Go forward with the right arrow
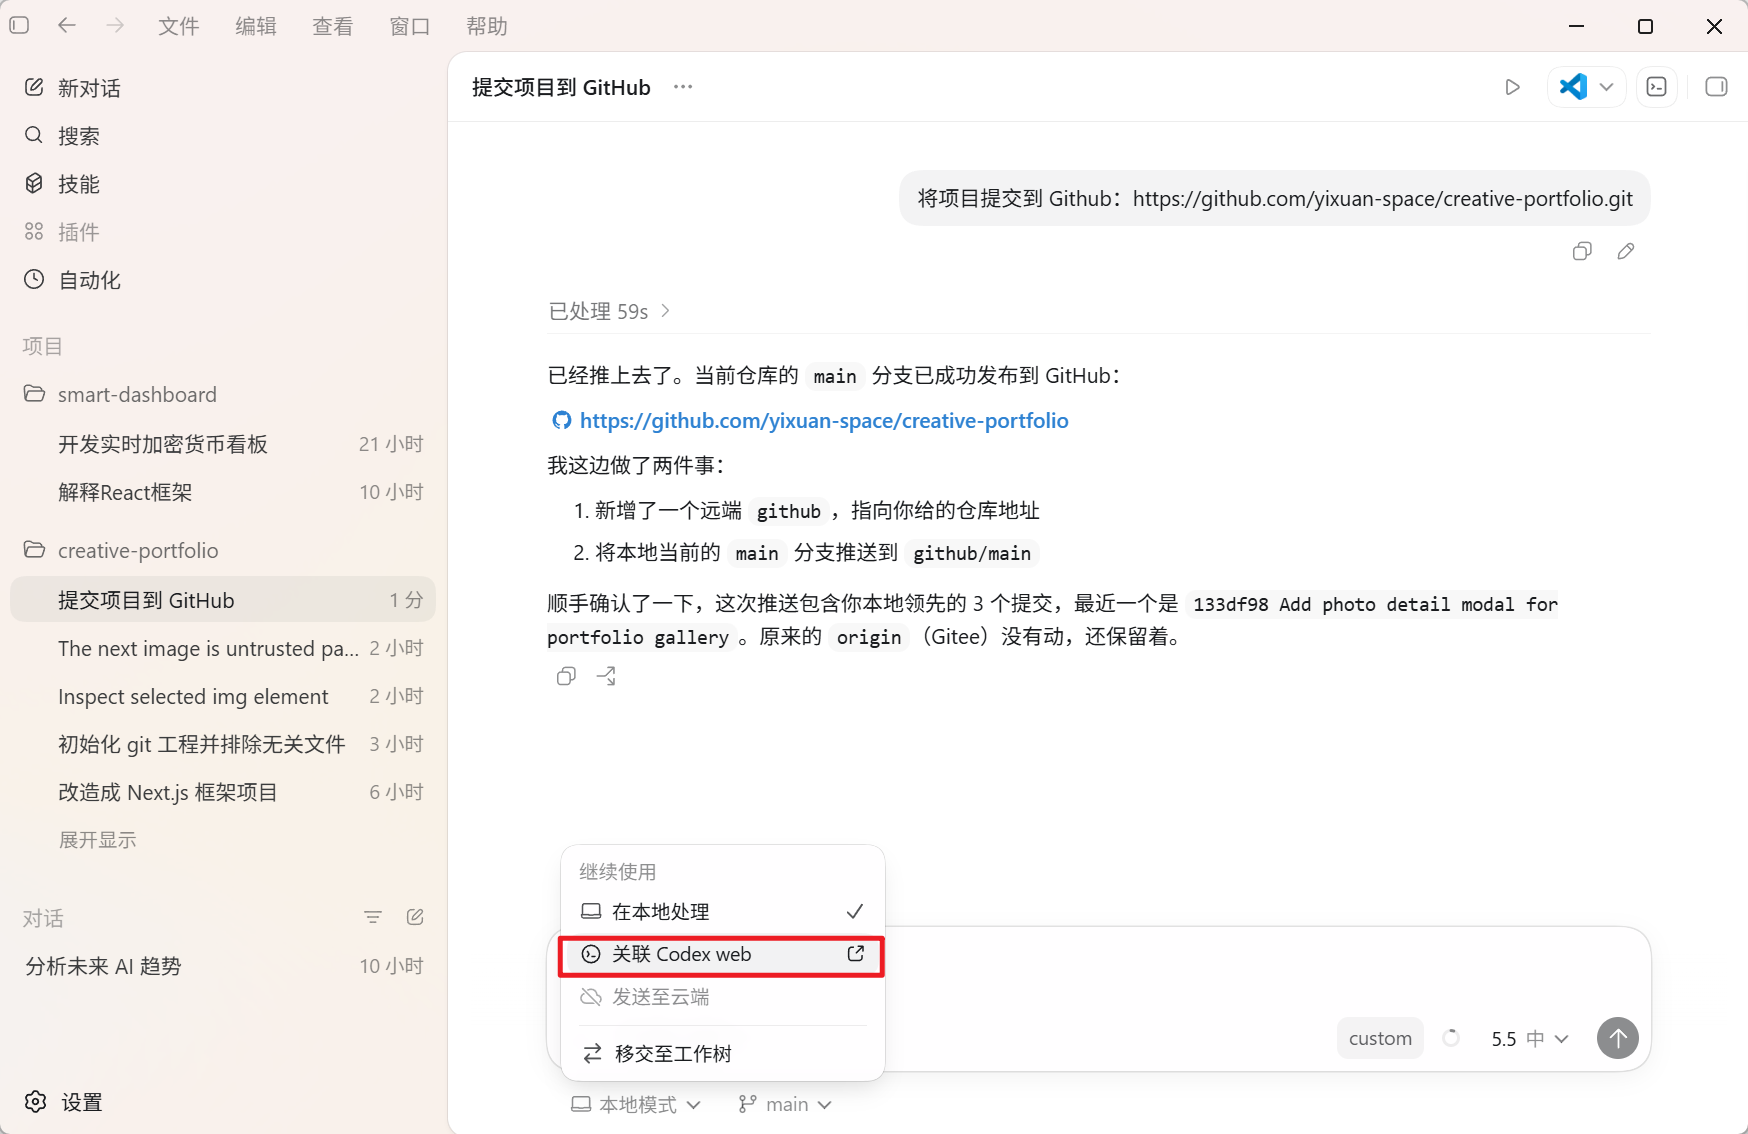 point(115,25)
